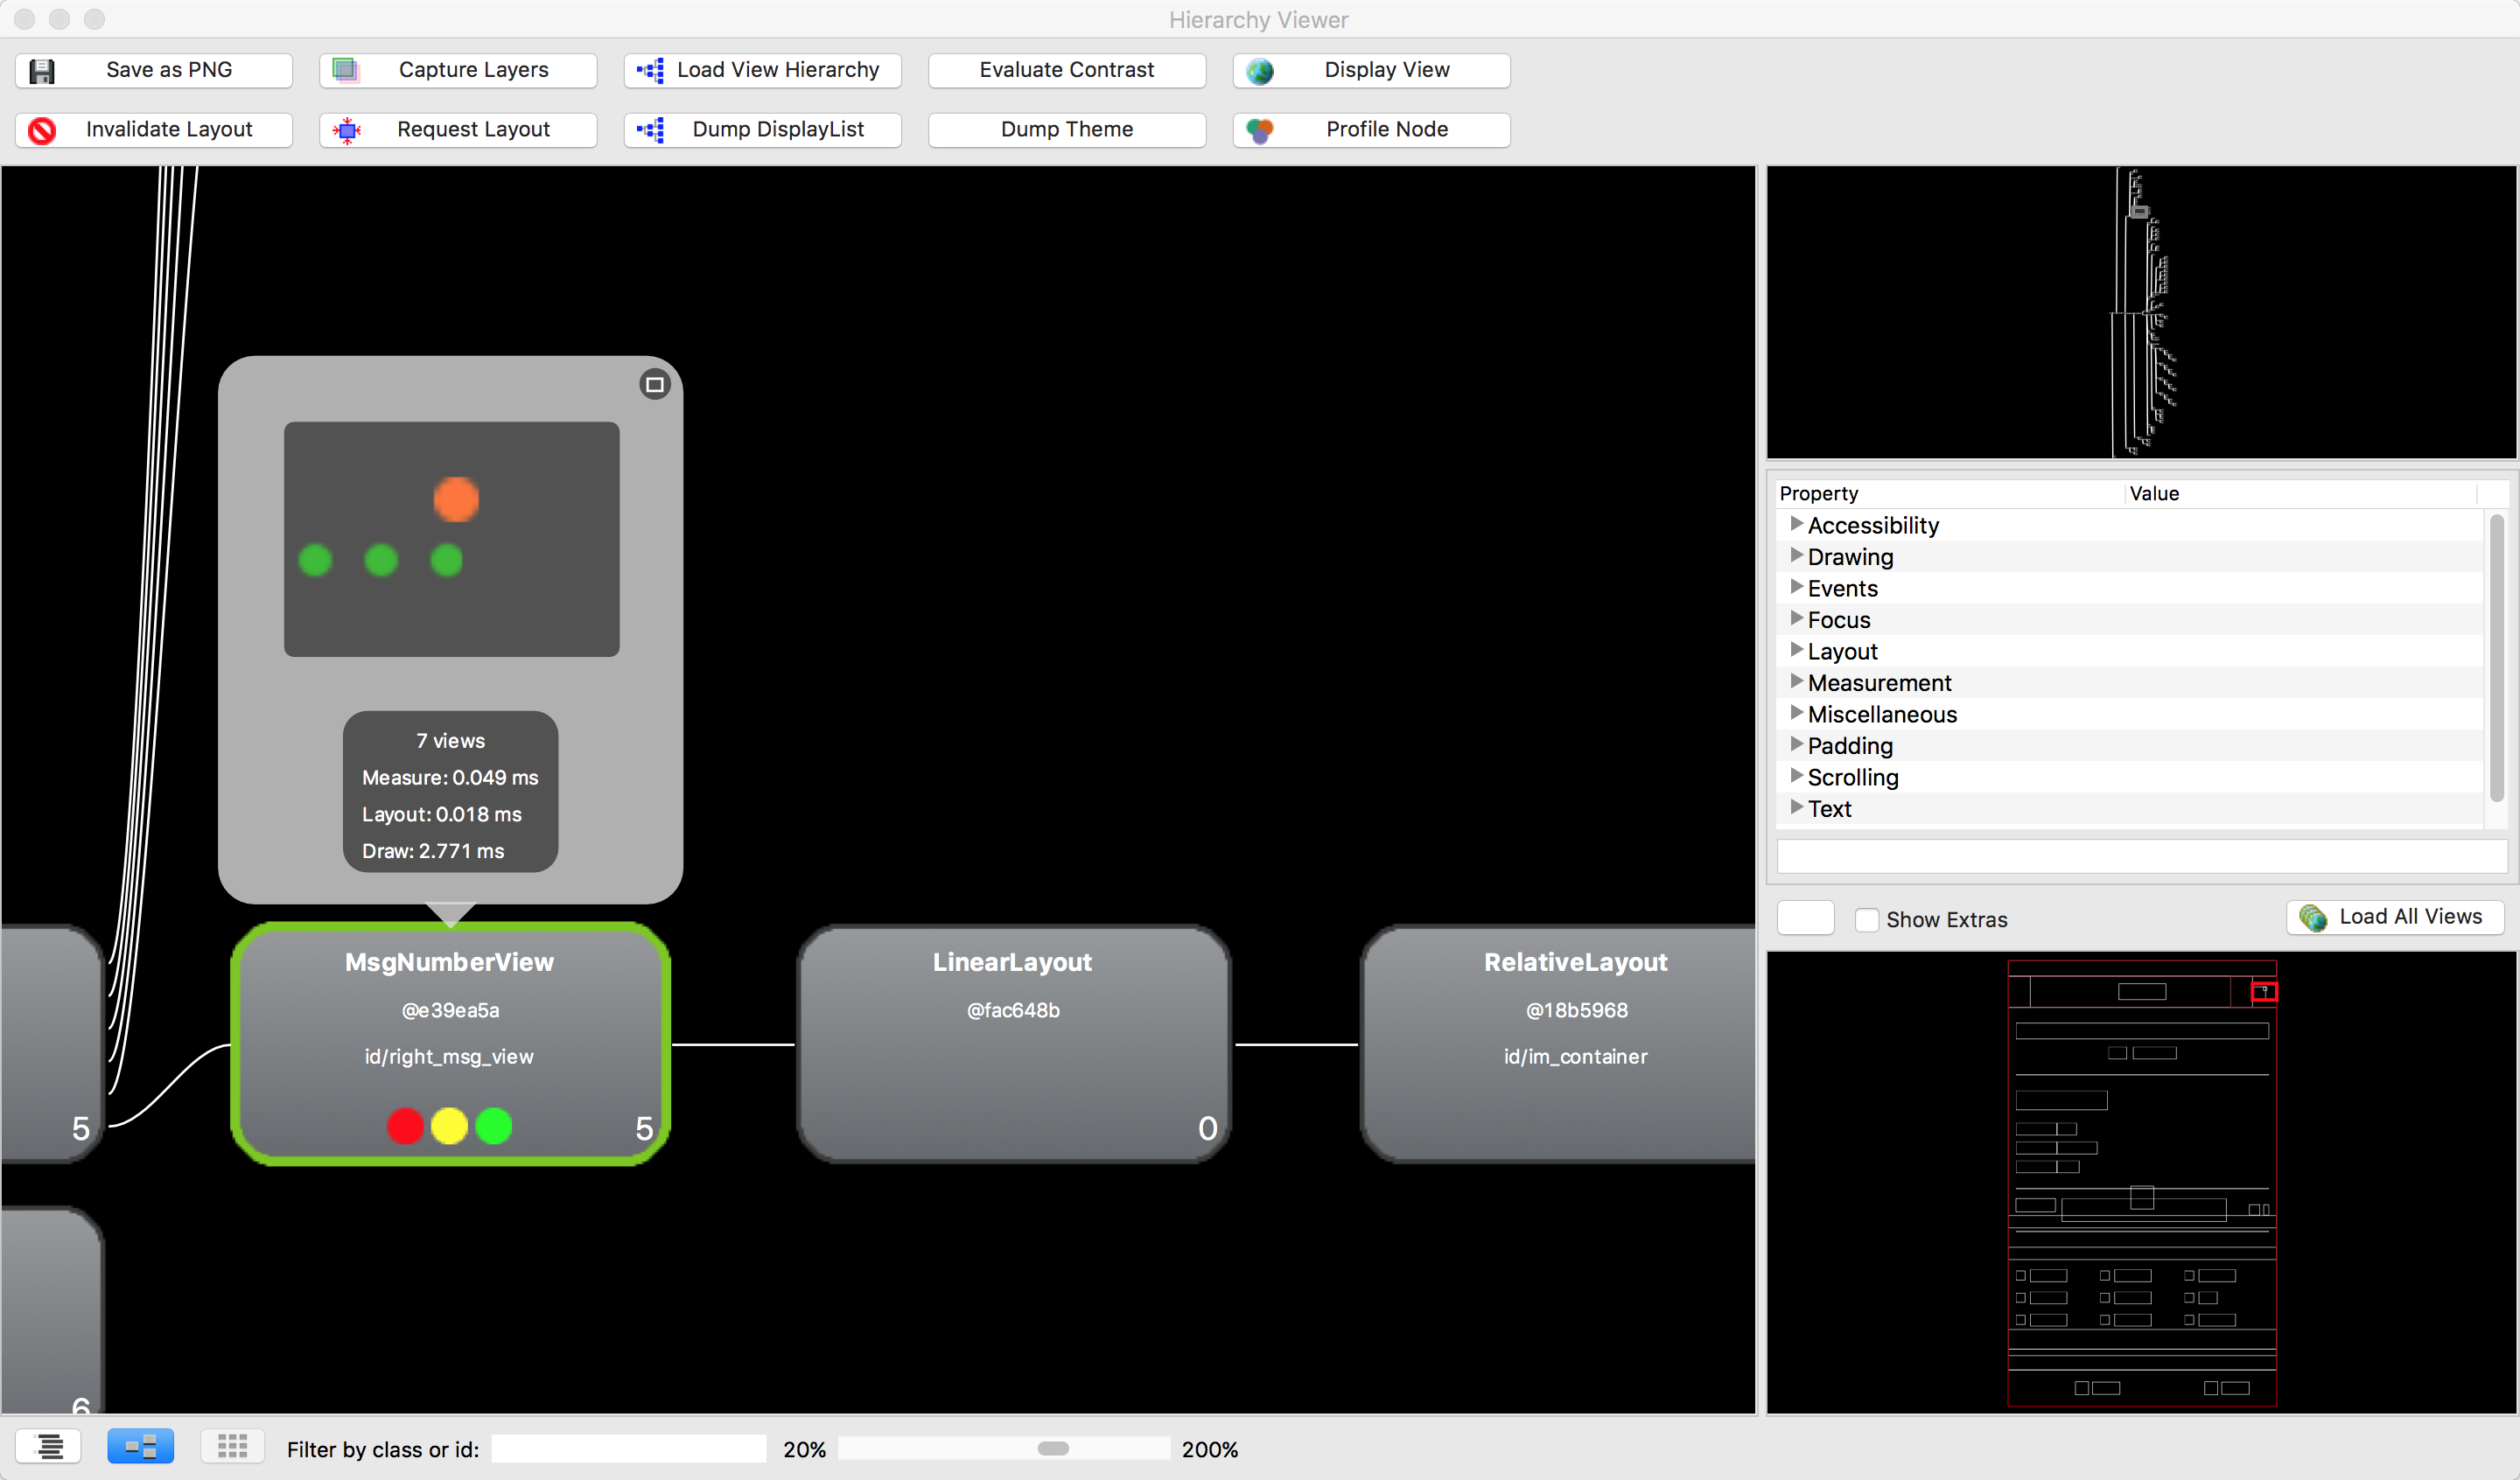
Task: Click the Capture Layers icon
Action: [x=346, y=70]
